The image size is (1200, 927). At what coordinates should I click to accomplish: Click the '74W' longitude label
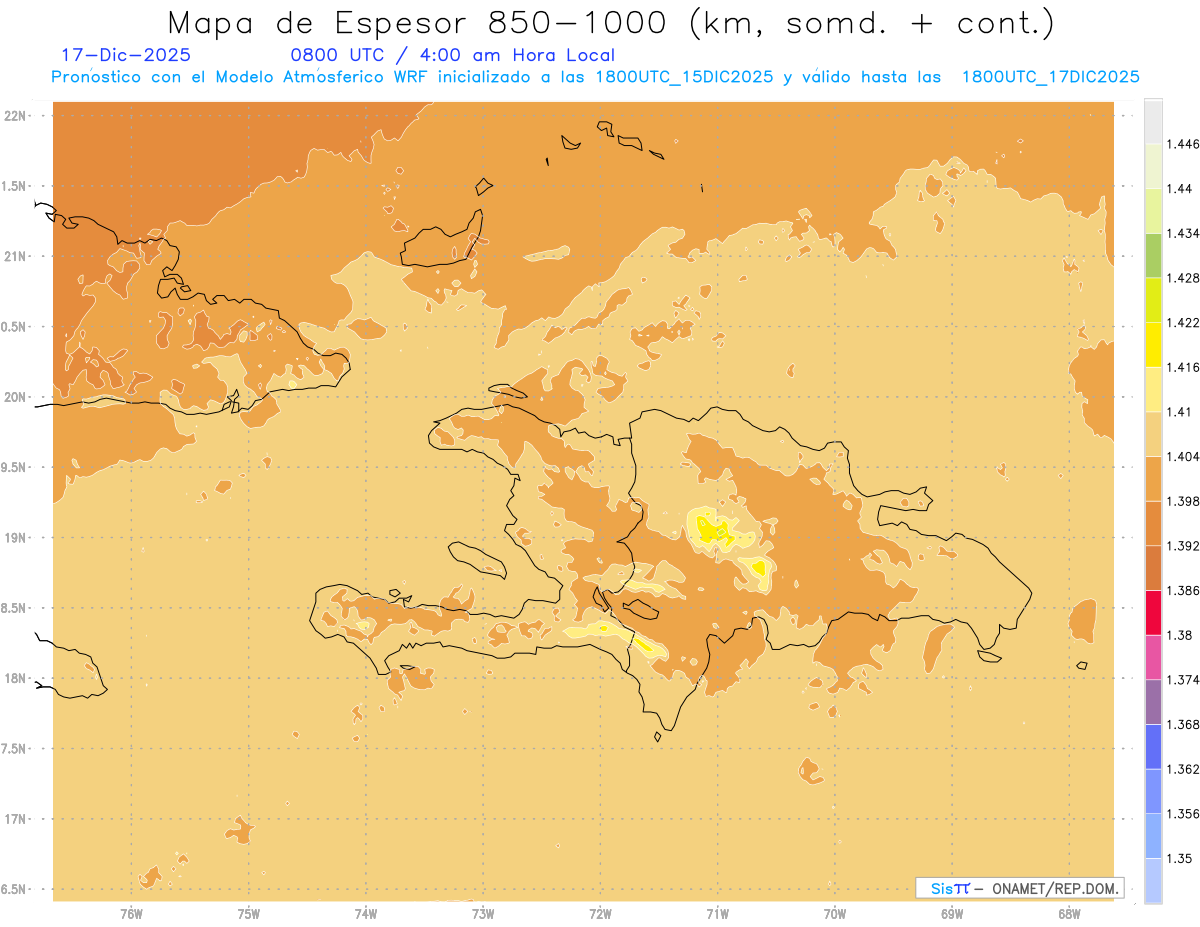365,914
